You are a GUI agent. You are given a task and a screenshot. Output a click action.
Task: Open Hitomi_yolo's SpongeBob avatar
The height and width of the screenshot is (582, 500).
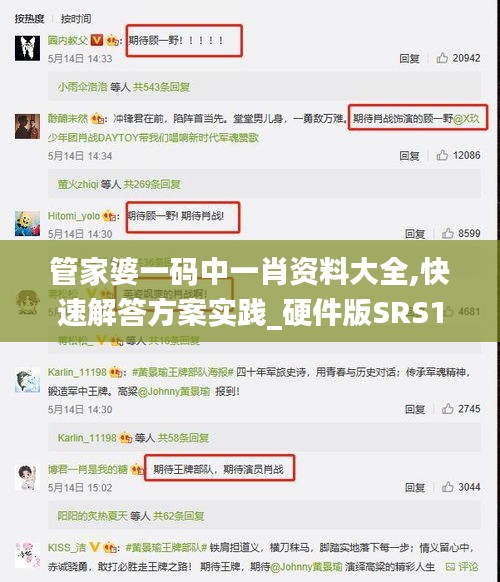pos(27,223)
